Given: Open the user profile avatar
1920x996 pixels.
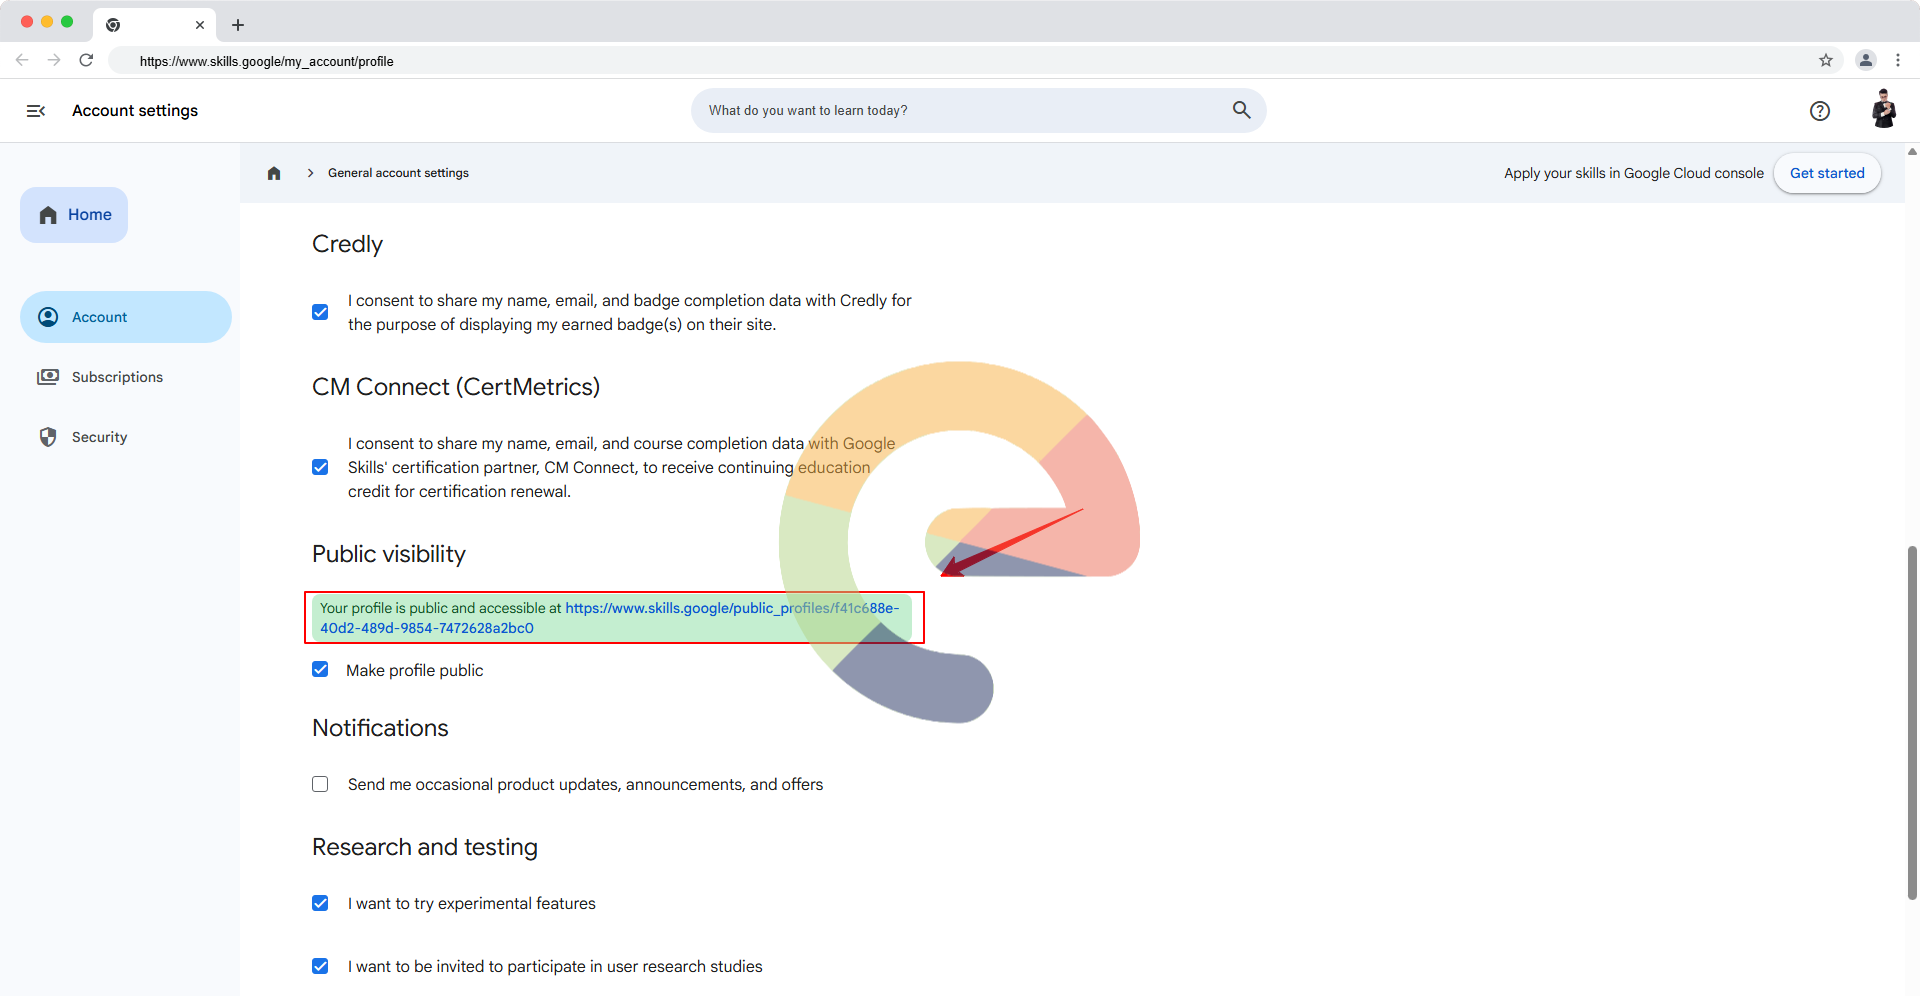Looking at the screenshot, I should tap(1884, 110).
